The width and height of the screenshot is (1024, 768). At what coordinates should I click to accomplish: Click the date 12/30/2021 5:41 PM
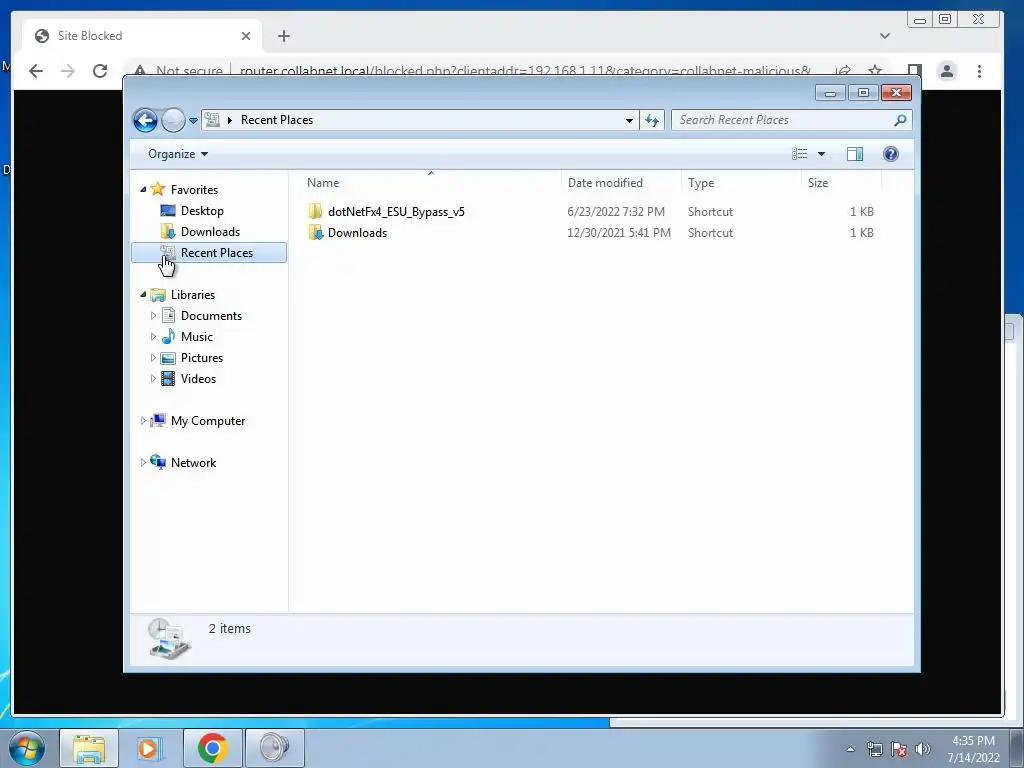618,232
